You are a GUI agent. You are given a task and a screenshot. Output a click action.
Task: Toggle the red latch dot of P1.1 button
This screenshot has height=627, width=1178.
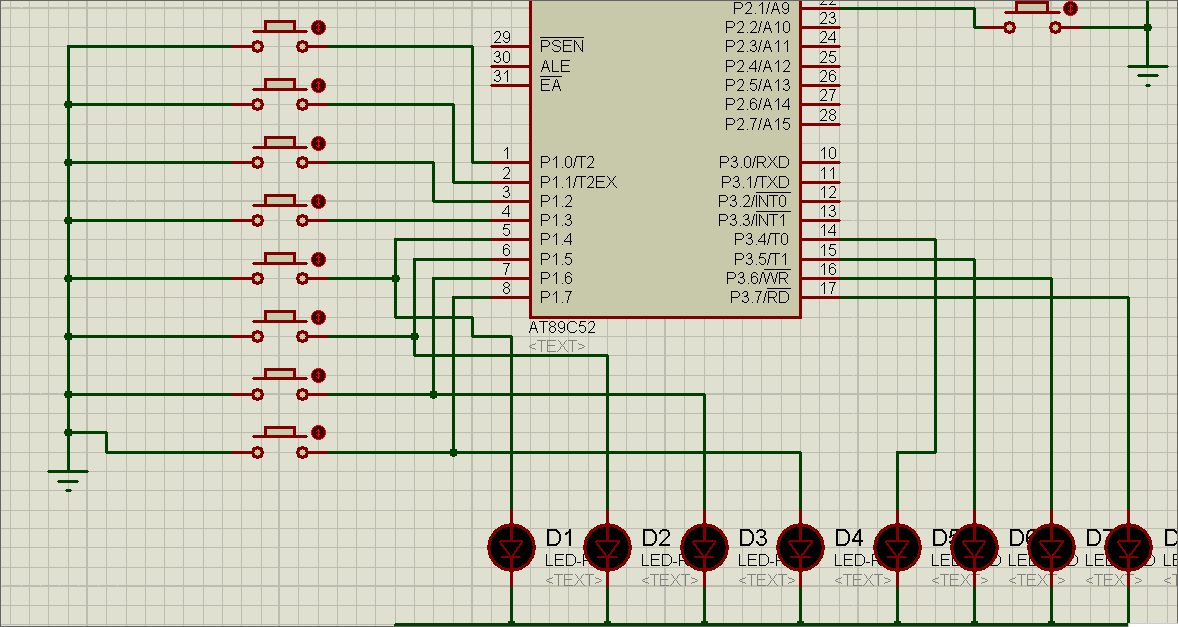click(318, 85)
